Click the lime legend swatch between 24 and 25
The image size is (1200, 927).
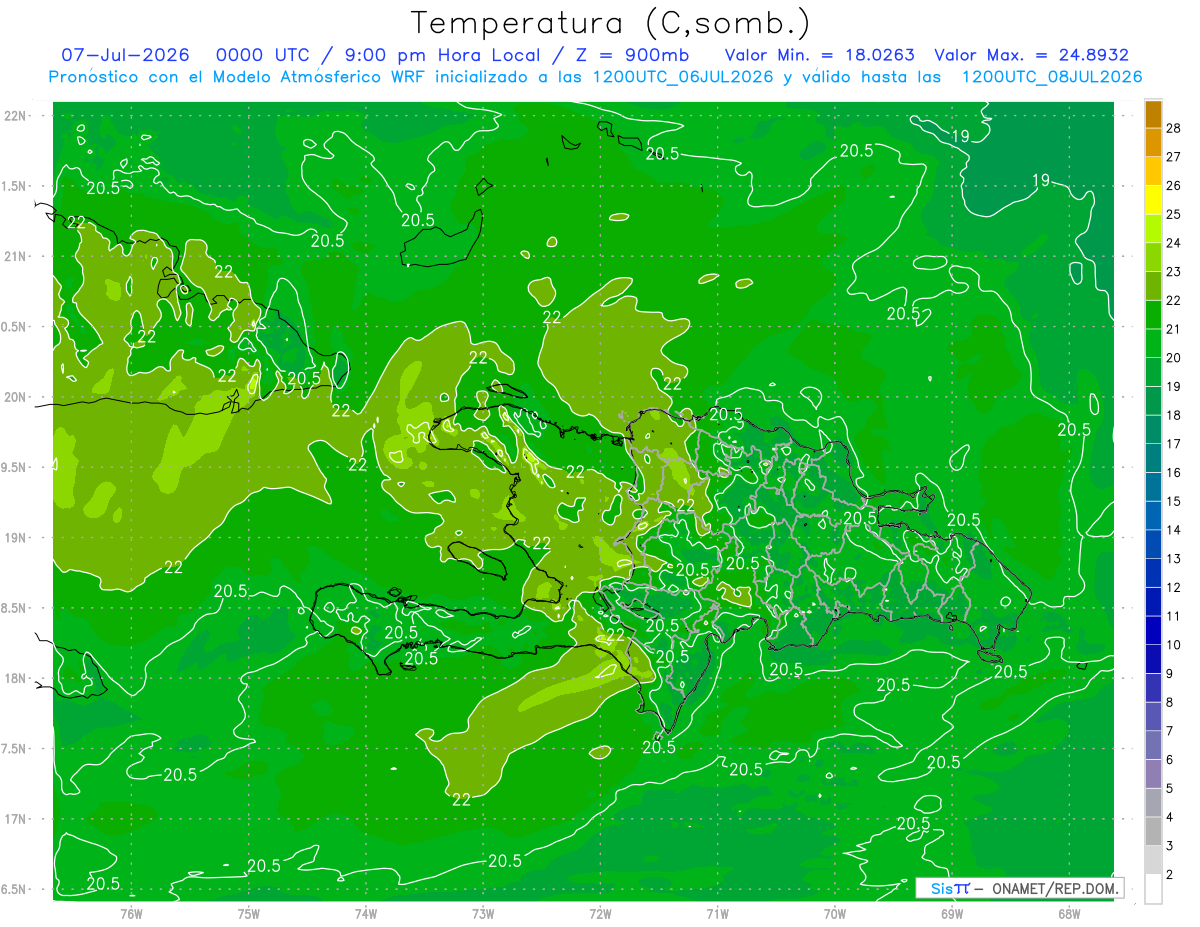1153,229
